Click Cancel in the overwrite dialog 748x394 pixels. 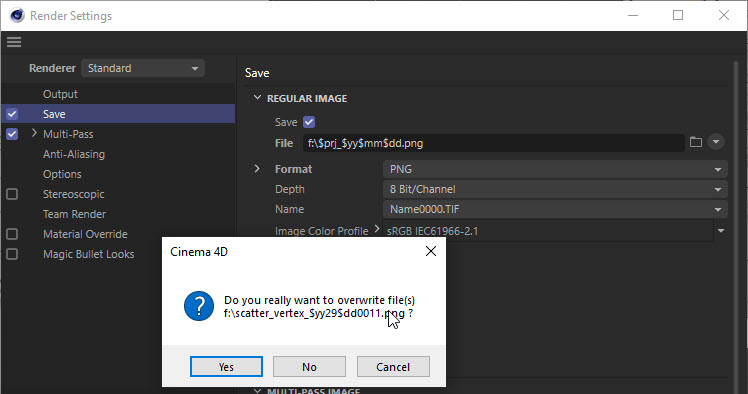pyautogui.click(x=393, y=367)
